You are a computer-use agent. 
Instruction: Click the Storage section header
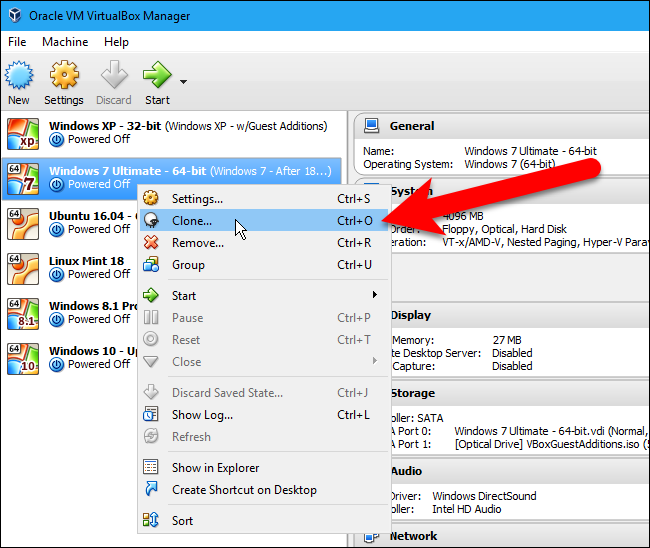[x=520, y=393]
